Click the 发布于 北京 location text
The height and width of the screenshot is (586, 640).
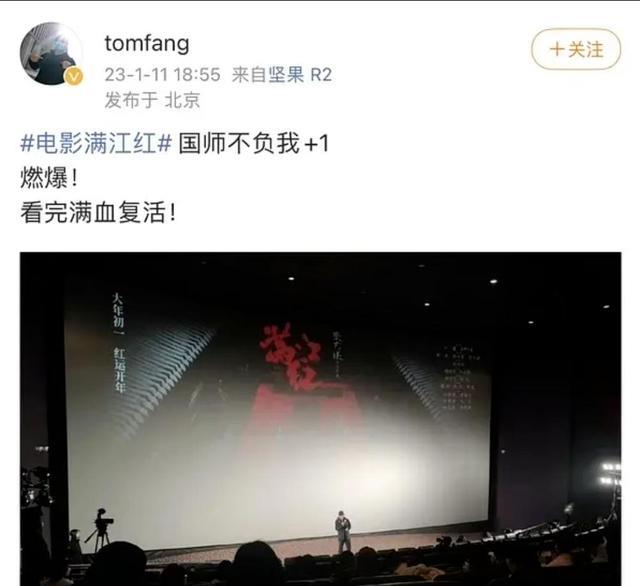(x=152, y=100)
